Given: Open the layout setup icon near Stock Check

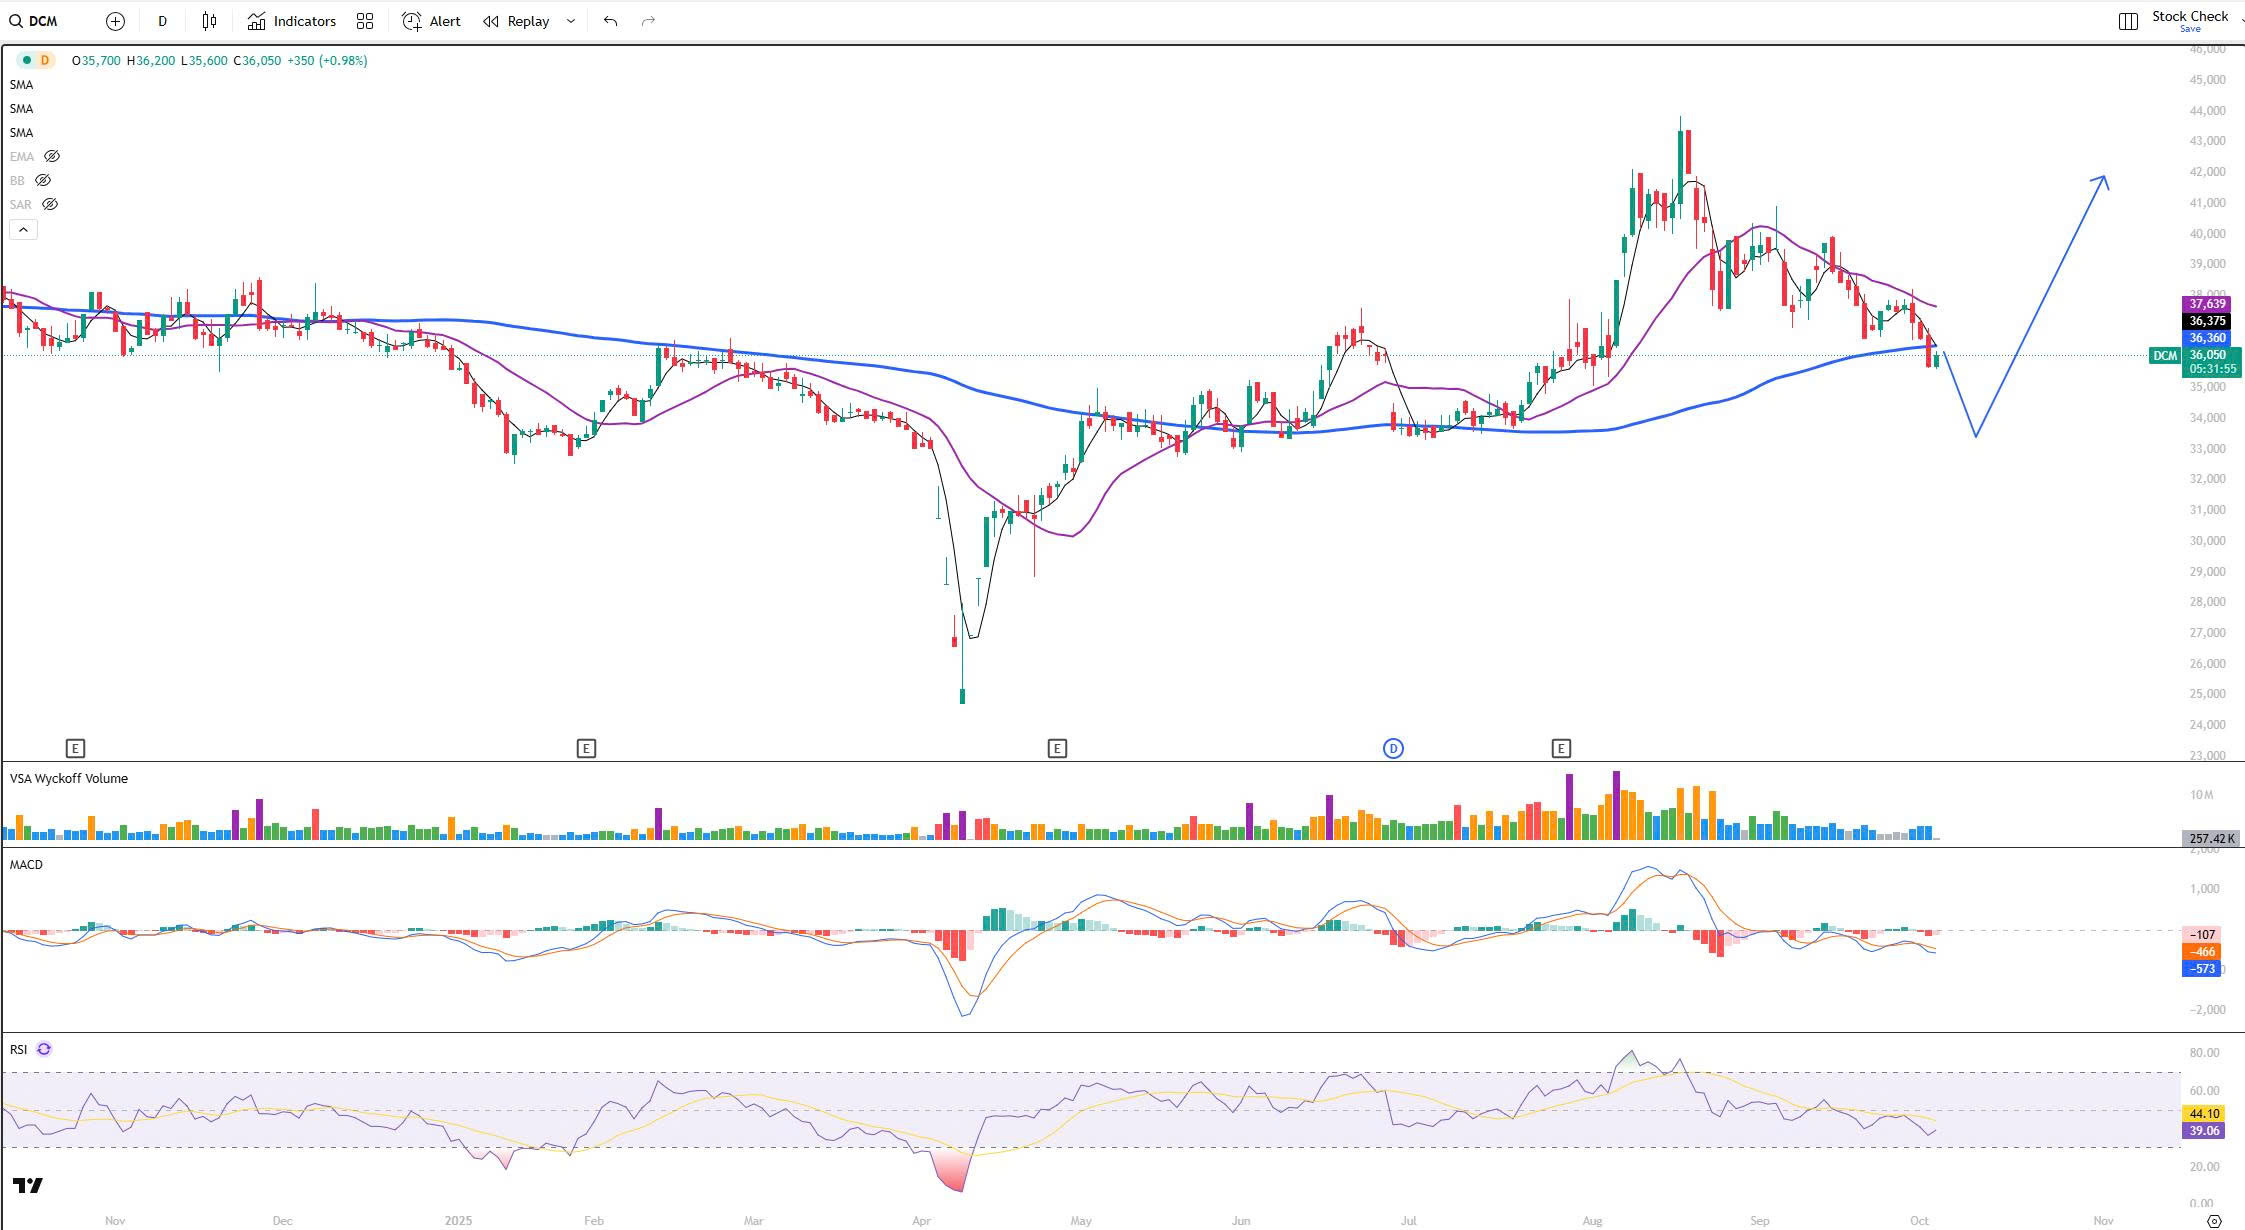Looking at the screenshot, I should [x=2128, y=21].
